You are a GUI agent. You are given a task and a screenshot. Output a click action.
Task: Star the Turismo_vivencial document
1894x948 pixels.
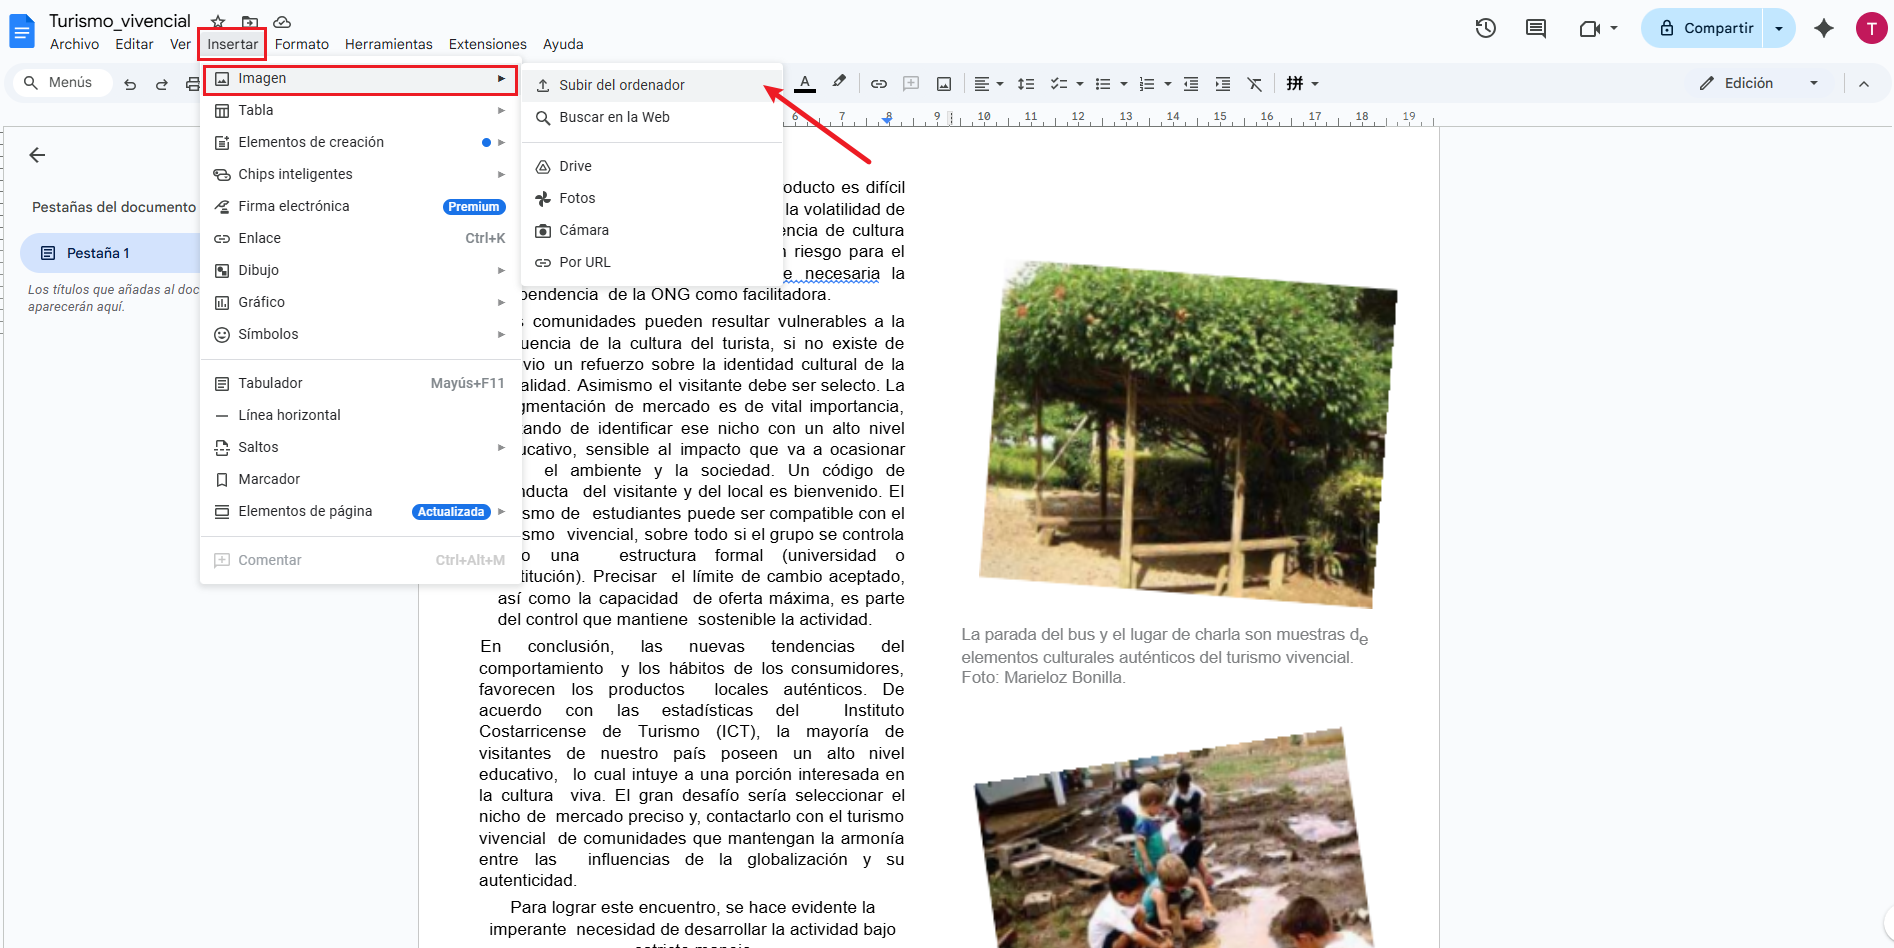[x=218, y=22]
